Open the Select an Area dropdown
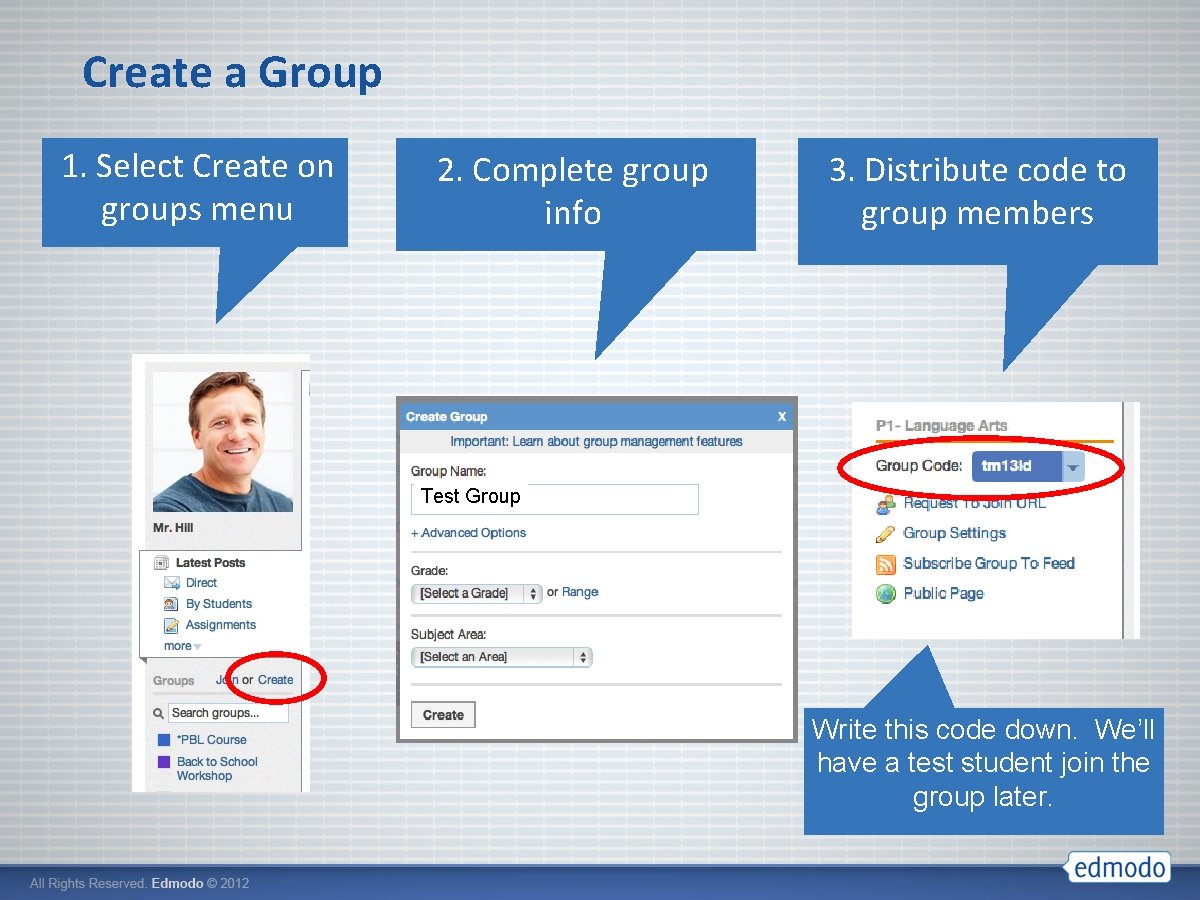The image size is (1200, 900). 501,657
